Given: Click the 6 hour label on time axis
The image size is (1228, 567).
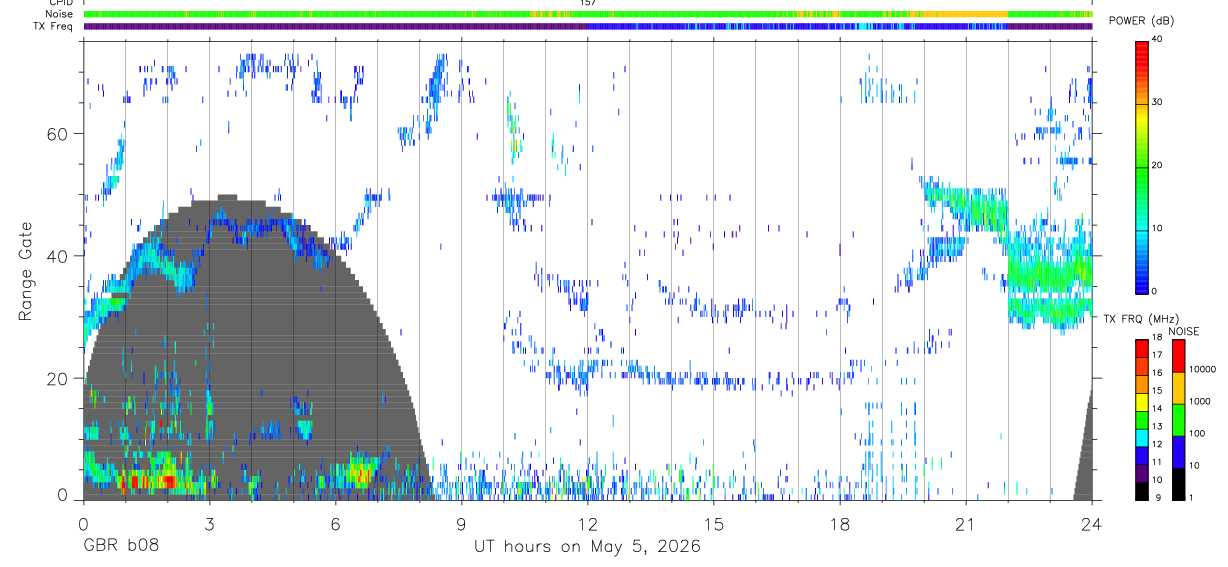Looking at the screenshot, I should [335, 523].
